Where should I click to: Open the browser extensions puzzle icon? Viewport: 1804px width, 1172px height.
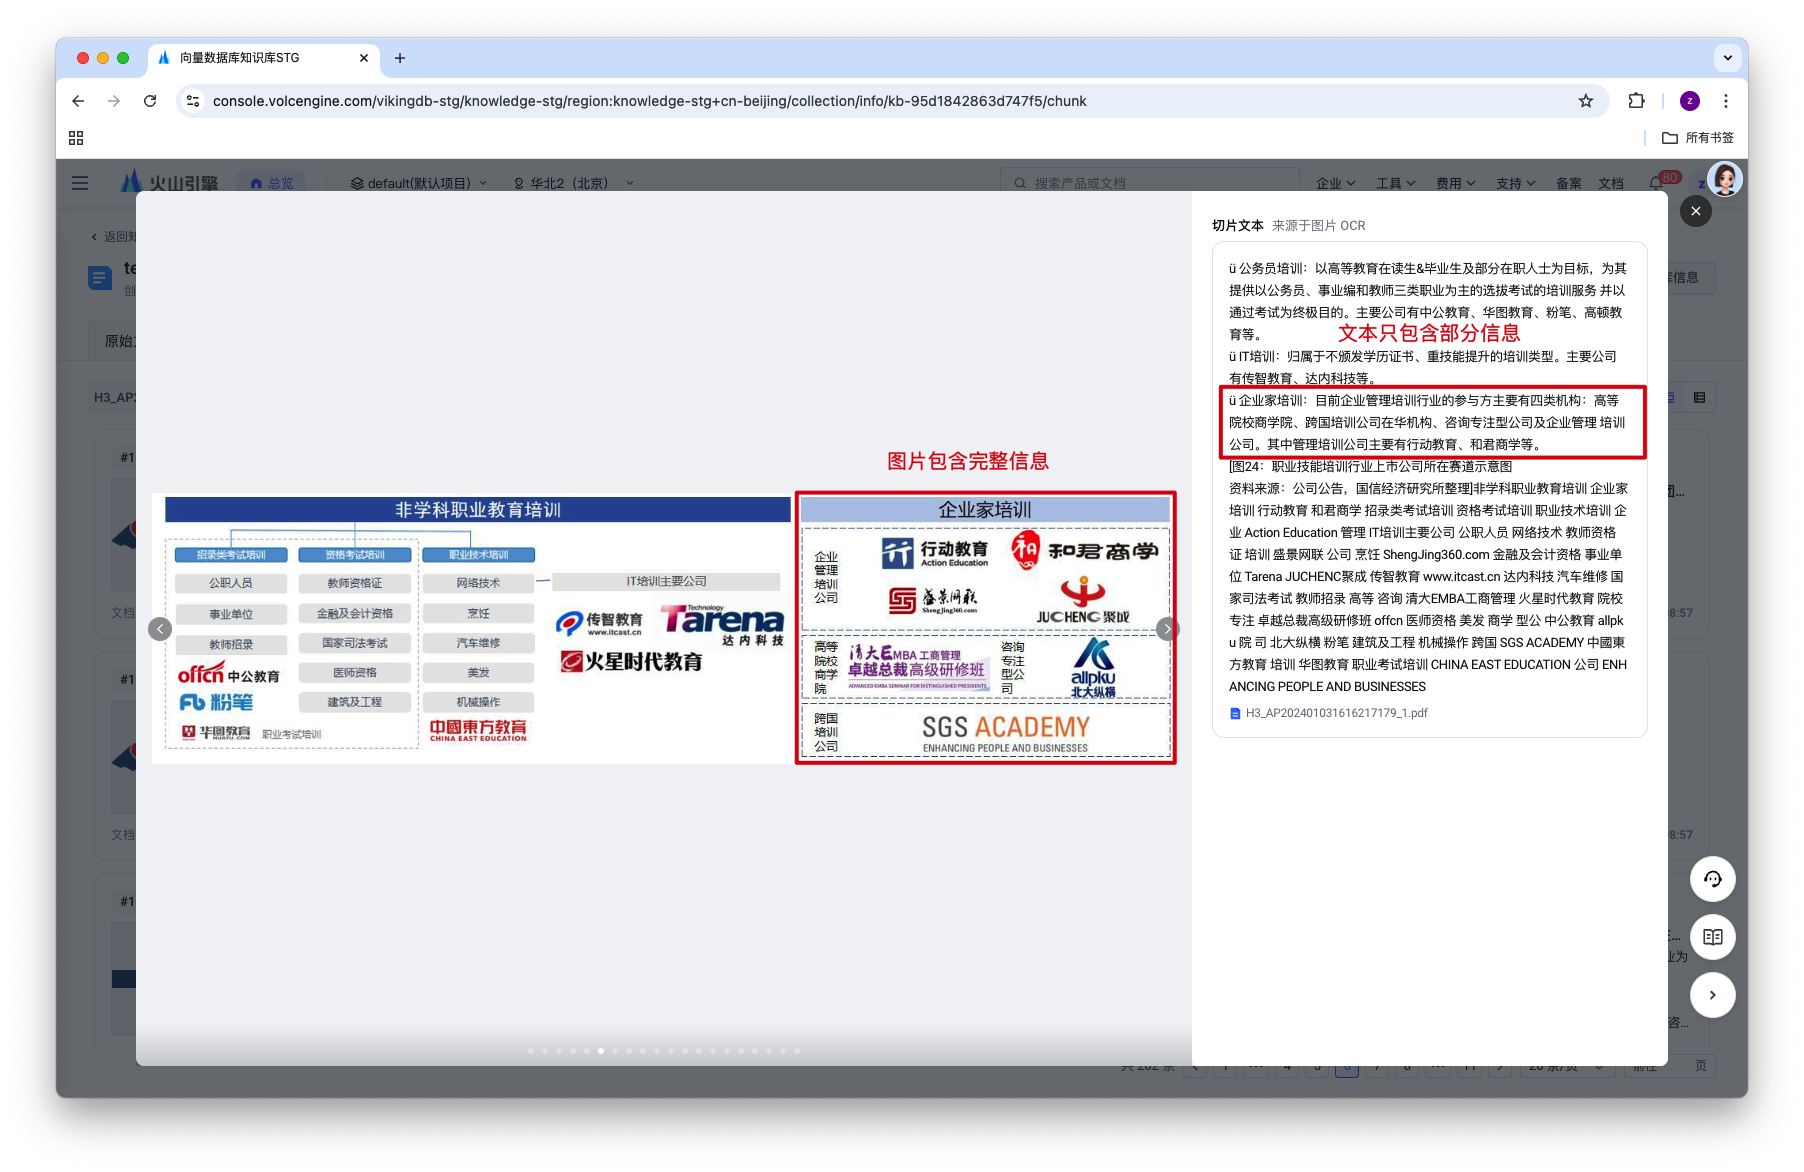[x=1636, y=101]
